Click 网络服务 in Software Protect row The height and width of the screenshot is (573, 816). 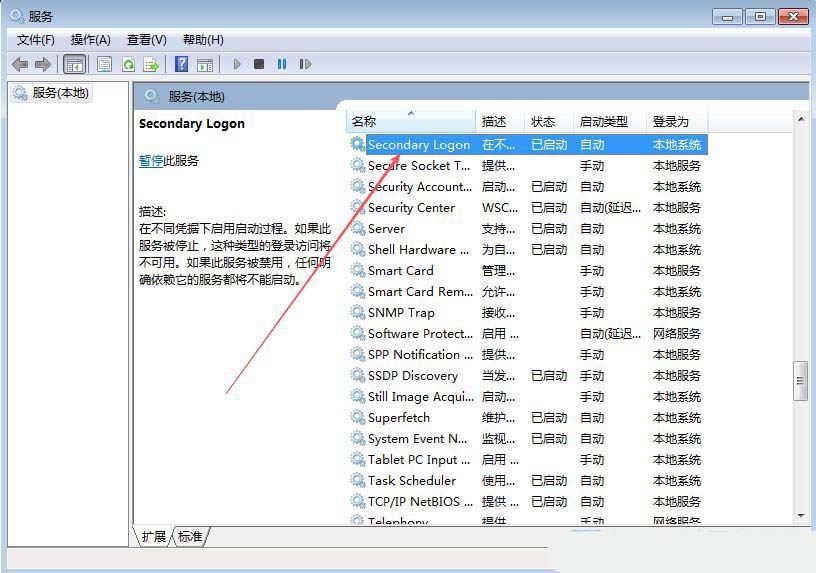click(677, 334)
